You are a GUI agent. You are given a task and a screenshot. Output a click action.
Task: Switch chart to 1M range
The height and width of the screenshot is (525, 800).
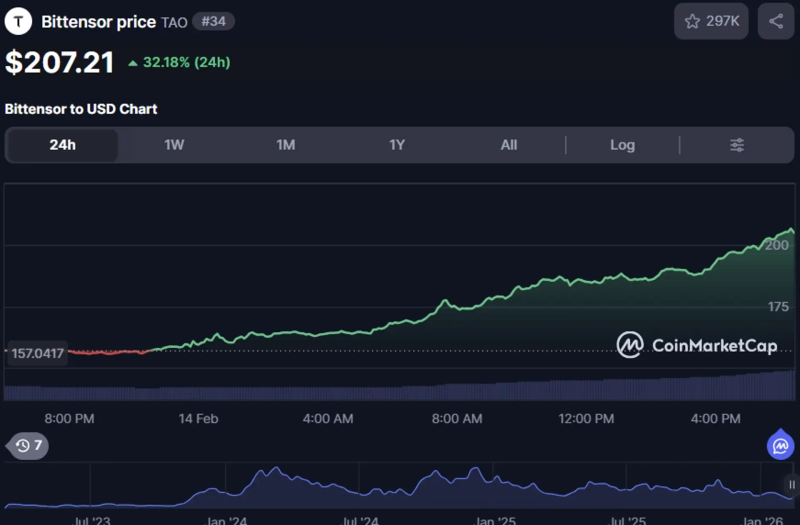286,145
